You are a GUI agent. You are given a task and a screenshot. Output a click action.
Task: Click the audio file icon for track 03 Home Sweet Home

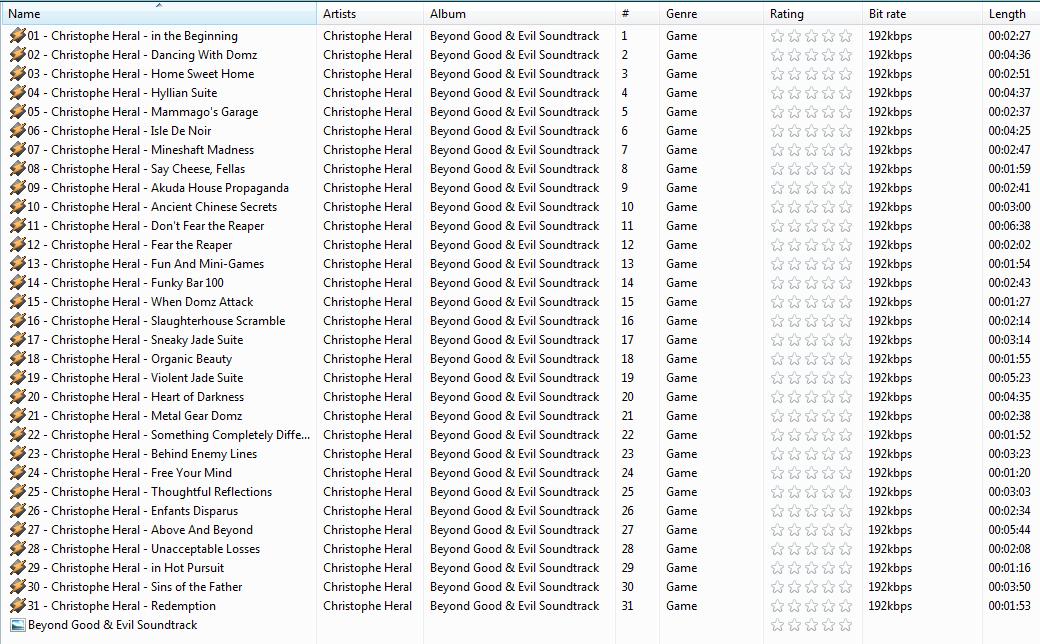coord(18,74)
